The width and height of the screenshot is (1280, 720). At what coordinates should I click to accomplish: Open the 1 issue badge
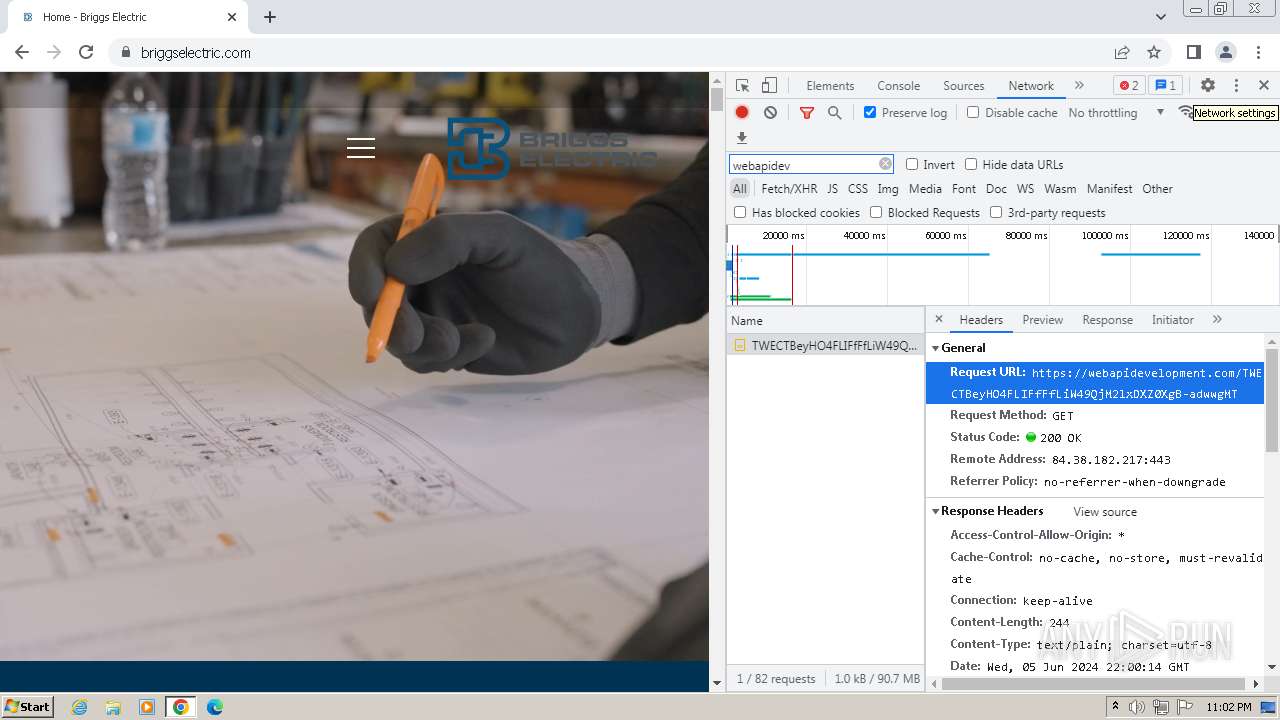[1165, 86]
